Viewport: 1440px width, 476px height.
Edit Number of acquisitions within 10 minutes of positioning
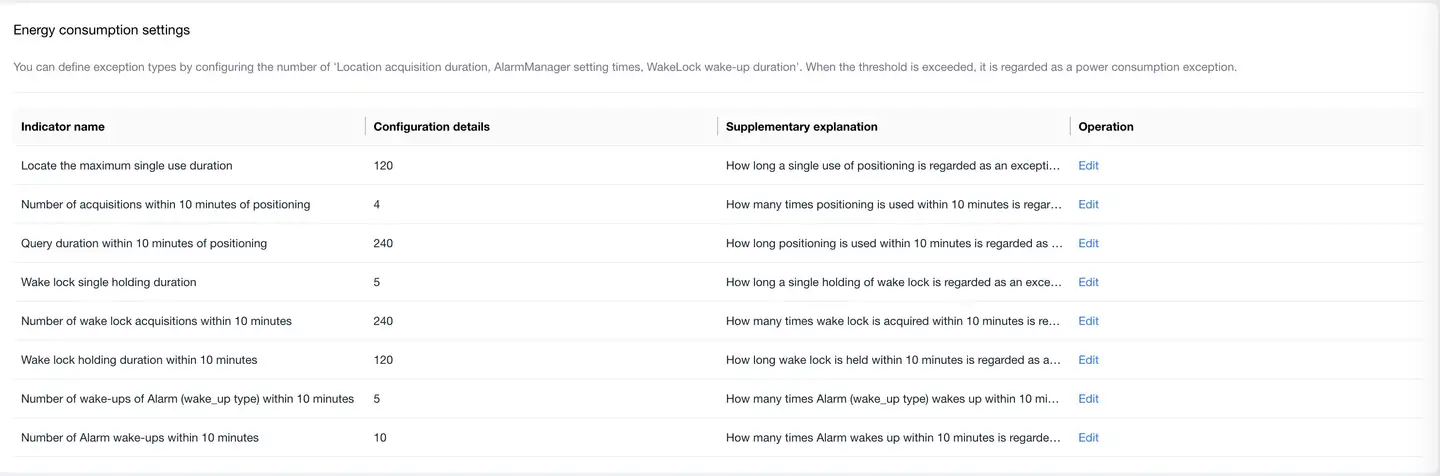1088,205
